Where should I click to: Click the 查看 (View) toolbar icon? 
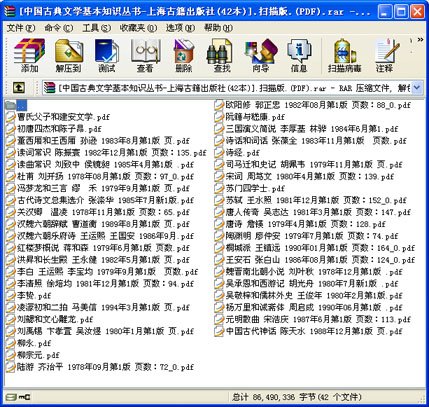145,55
